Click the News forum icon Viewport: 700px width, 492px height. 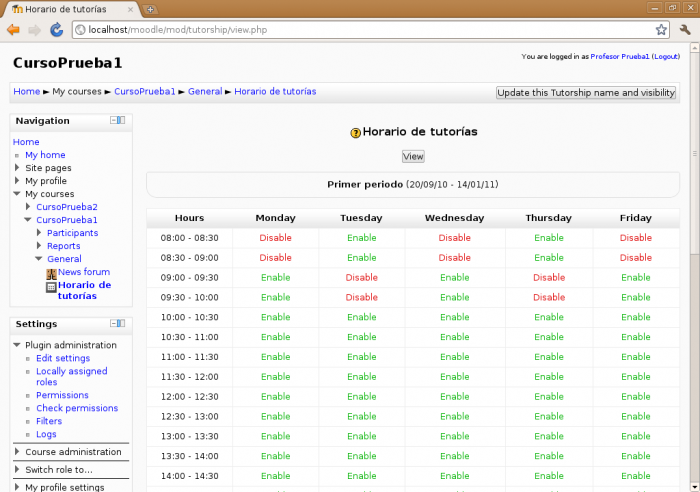tap(51, 272)
